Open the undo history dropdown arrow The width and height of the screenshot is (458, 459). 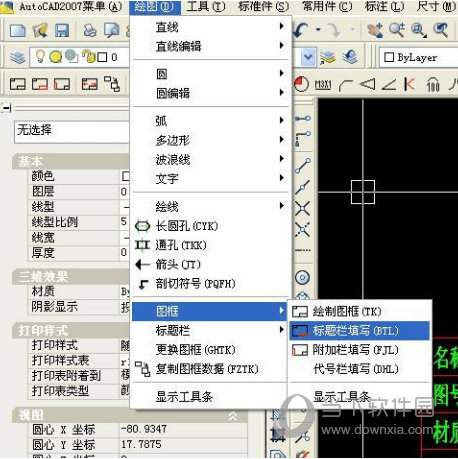point(318,30)
